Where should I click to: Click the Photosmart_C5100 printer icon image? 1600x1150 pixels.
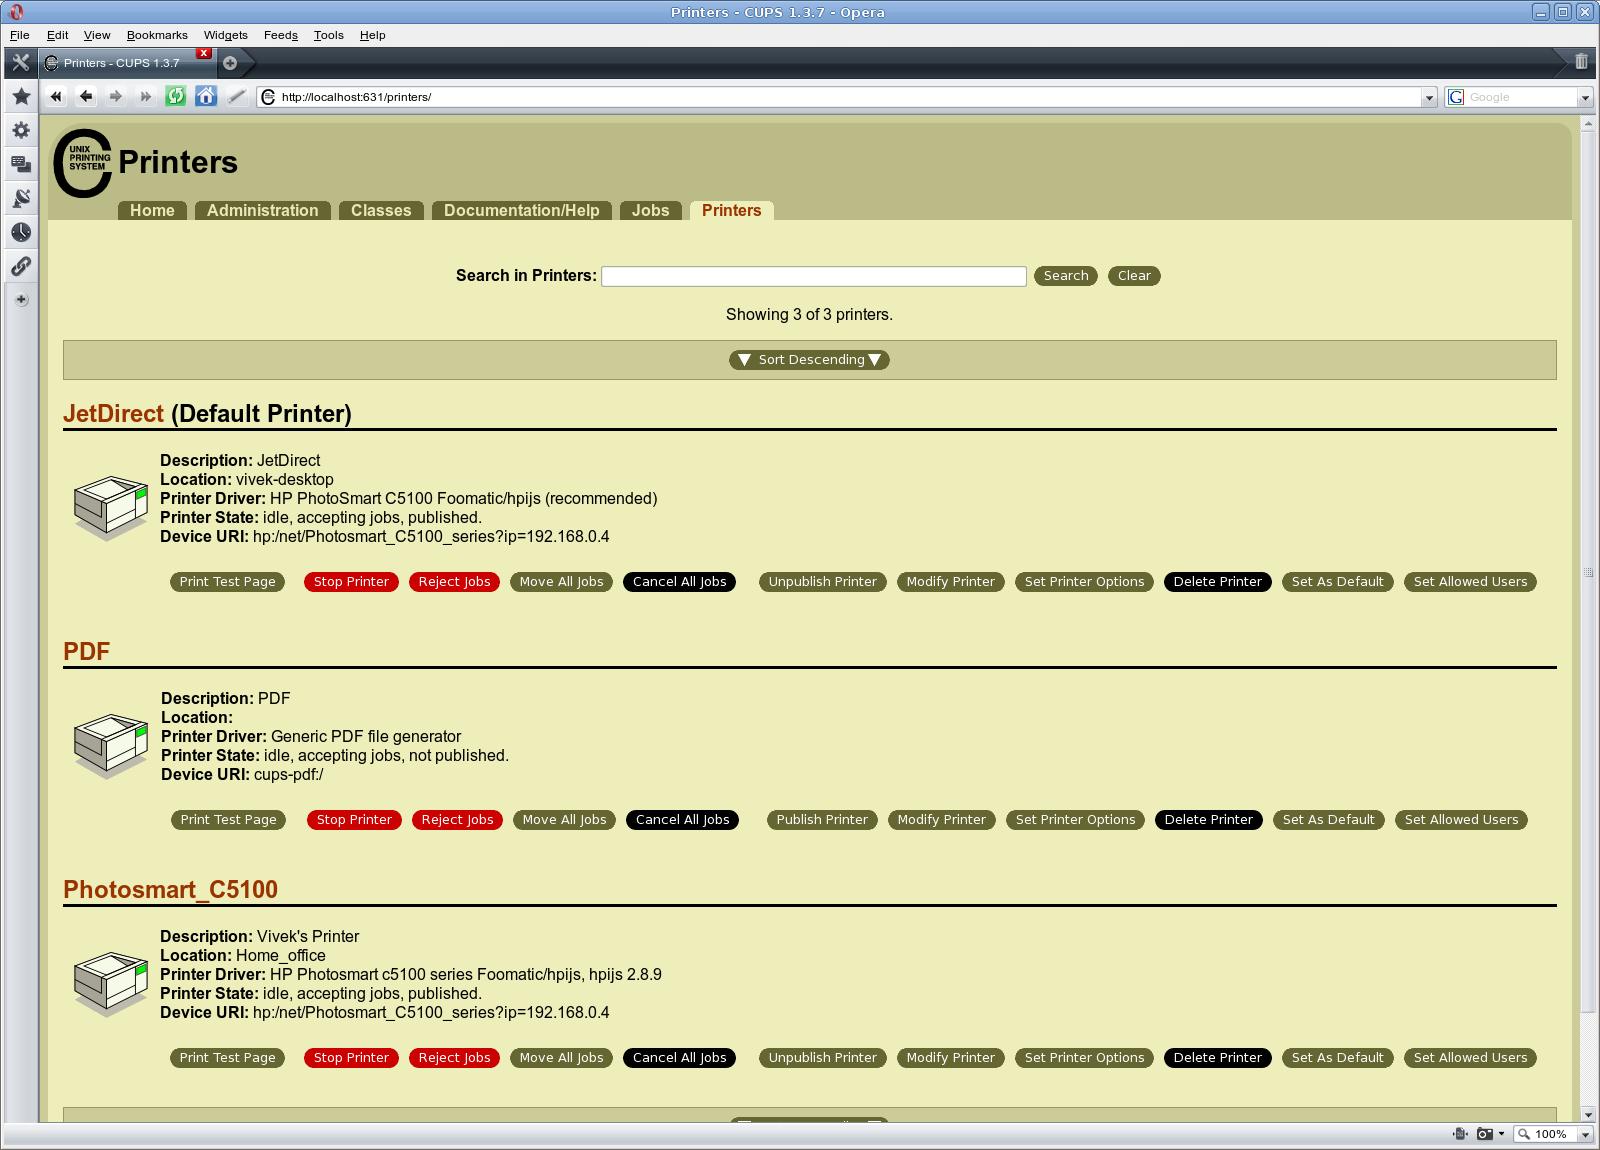click(111, 983)
